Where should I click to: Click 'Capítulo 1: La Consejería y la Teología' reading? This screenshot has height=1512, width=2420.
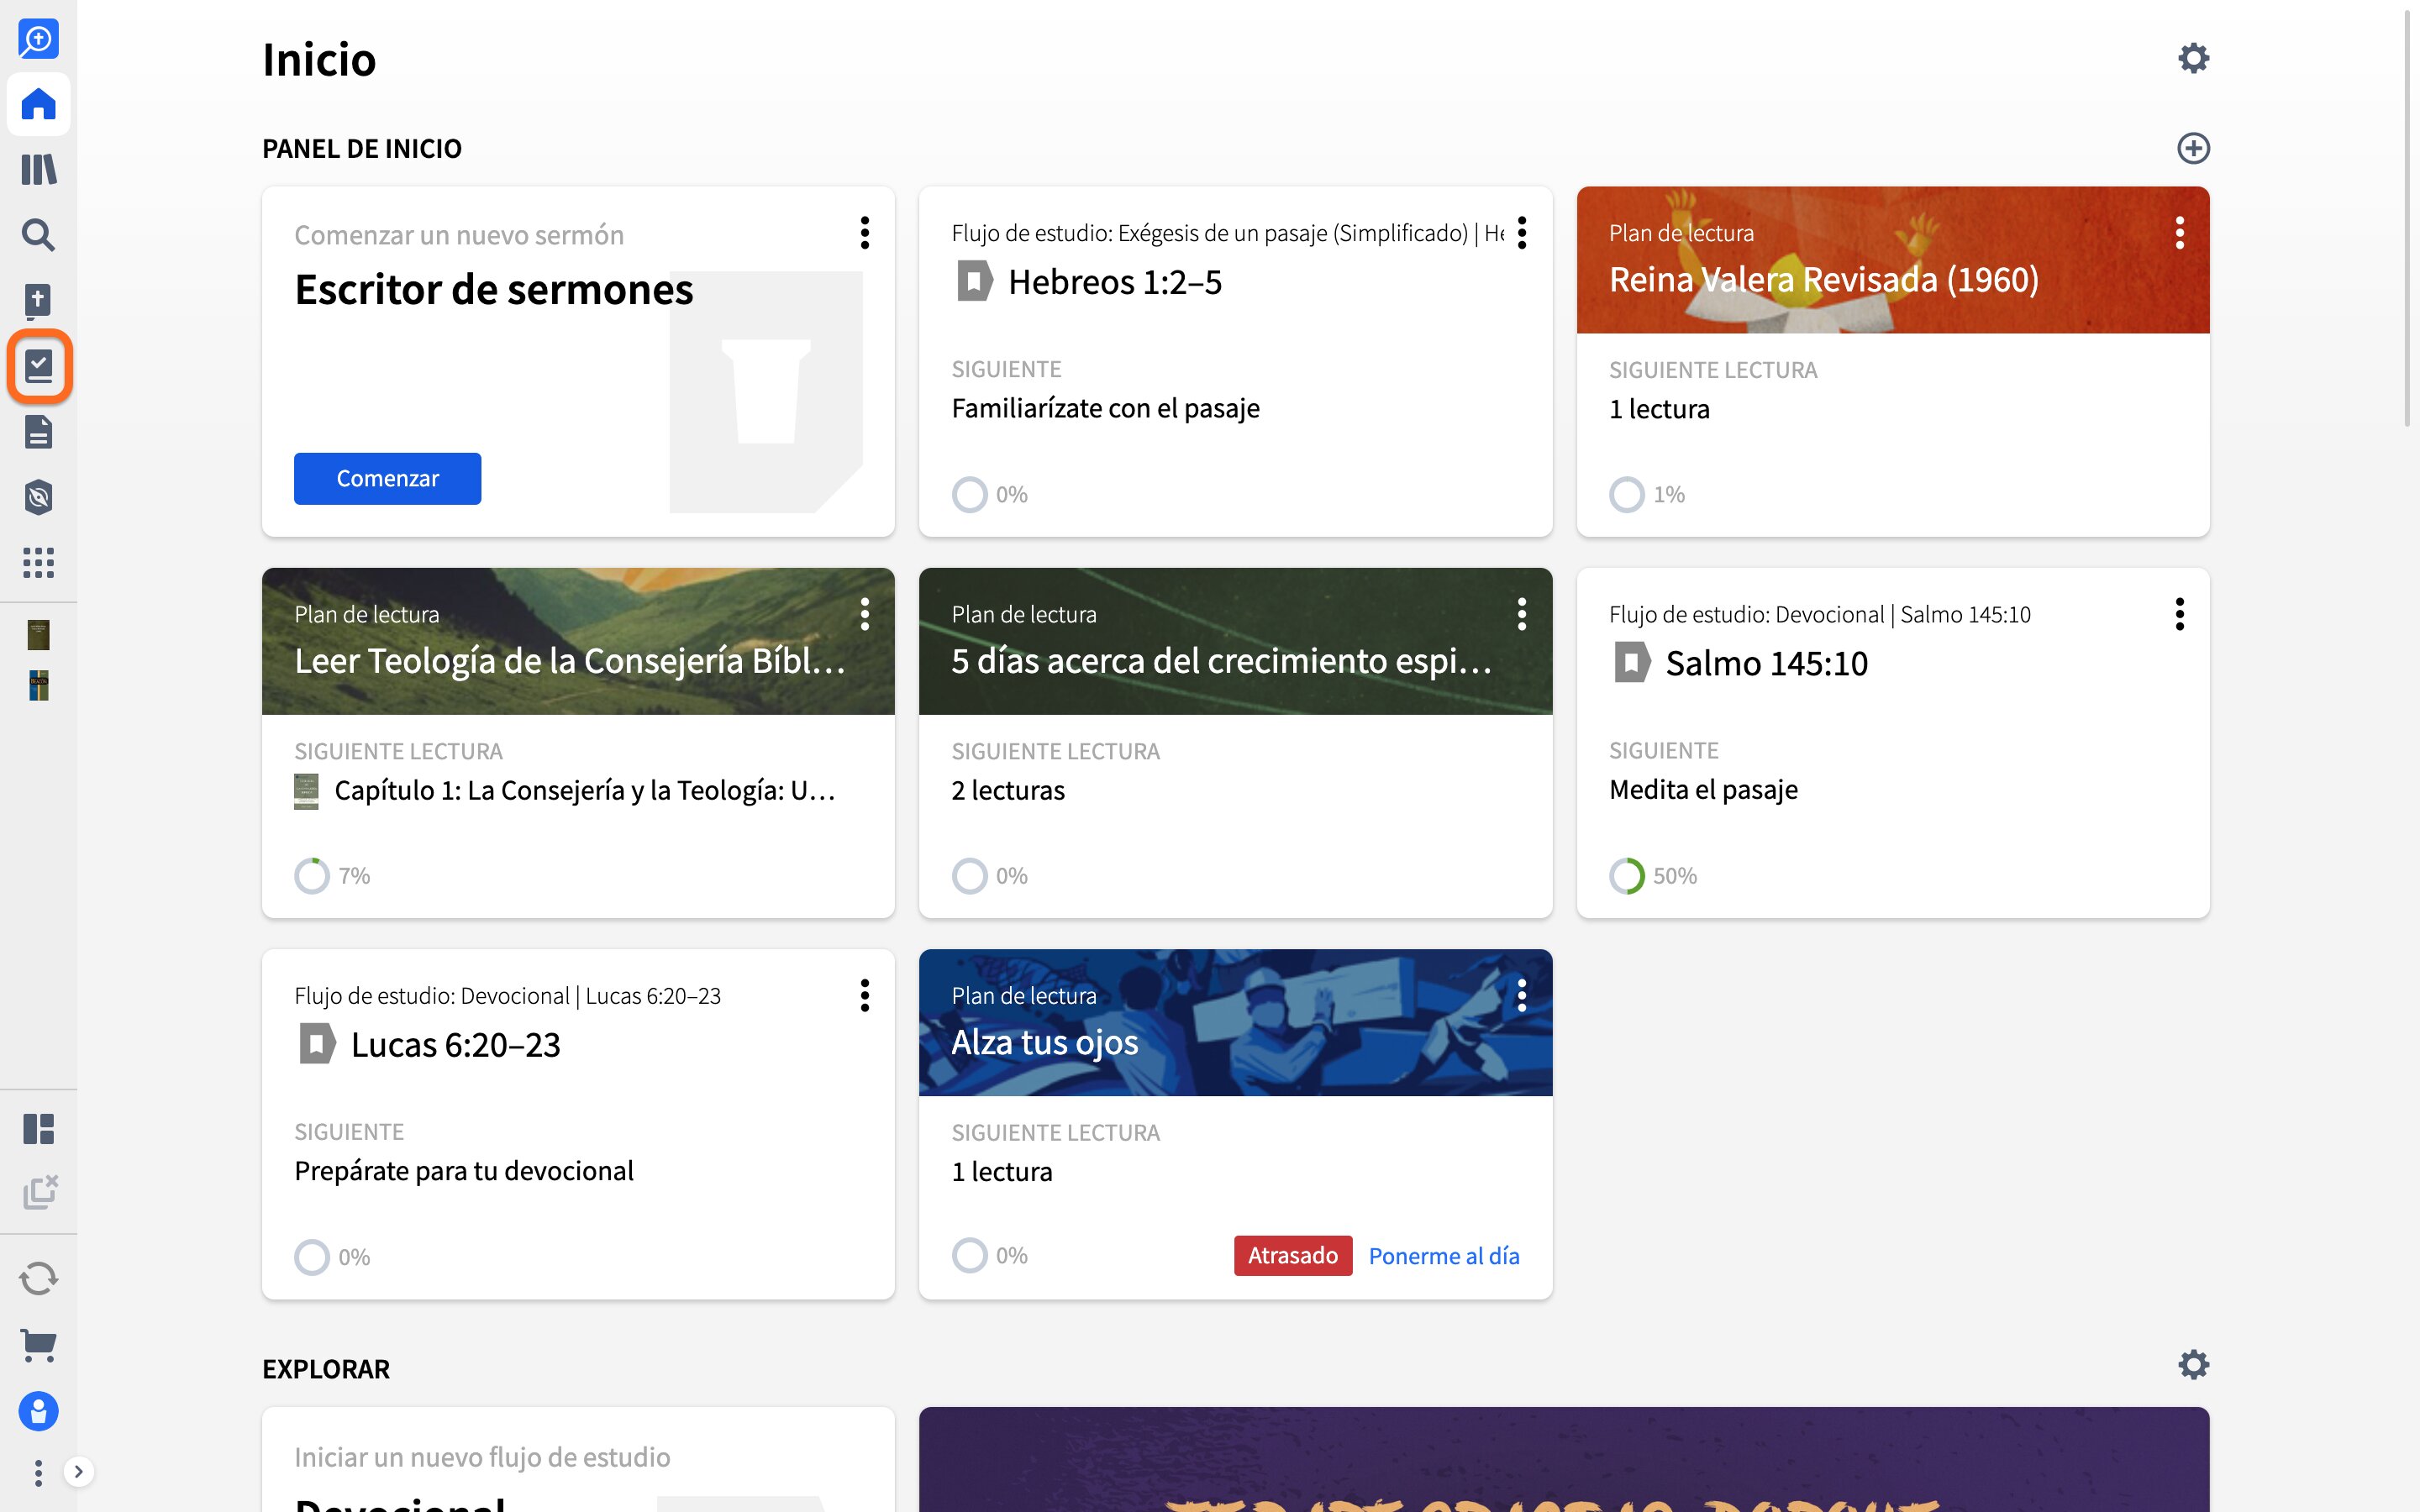584,791
